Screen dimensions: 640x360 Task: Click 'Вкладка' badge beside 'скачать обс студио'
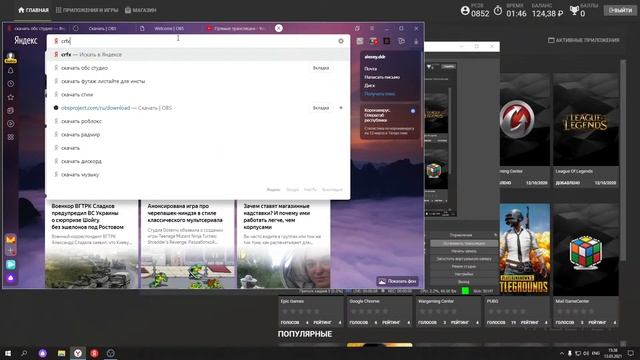pyautogui.click(x=321, y=68)
